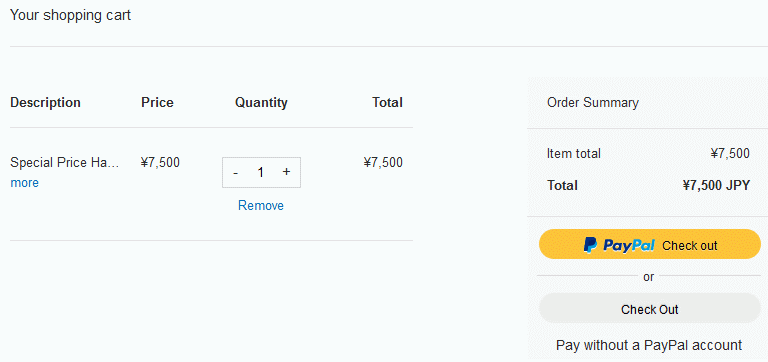Viewport: 768px width, 362px height.
Task: Click the Order Summary heading
Action: point(593,103)
